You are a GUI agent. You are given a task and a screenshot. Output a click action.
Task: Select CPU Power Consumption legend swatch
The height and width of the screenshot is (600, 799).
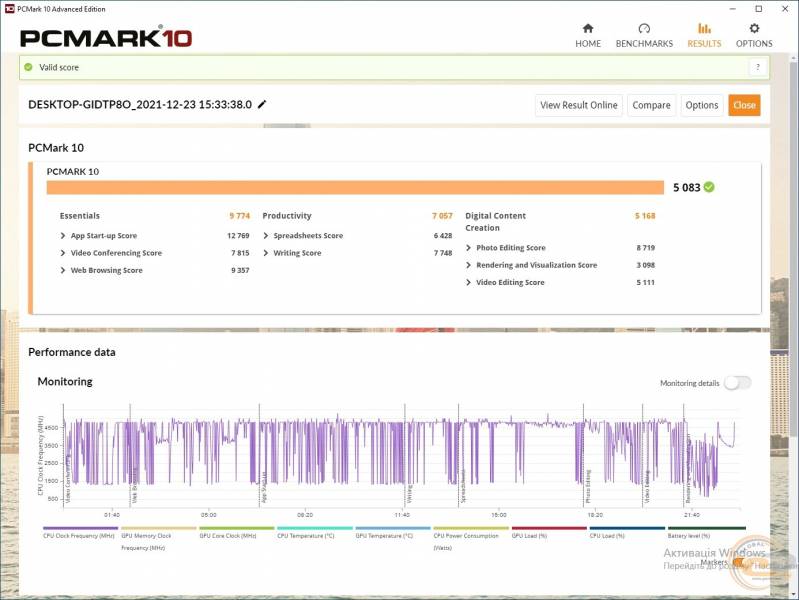click(471, 528)
